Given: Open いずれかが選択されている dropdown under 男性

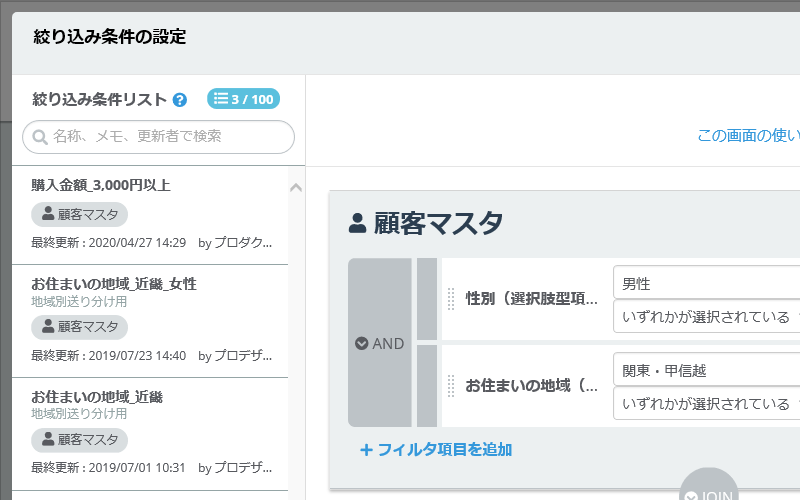Looking at the screenshot, I should click(x=706, y=317).
